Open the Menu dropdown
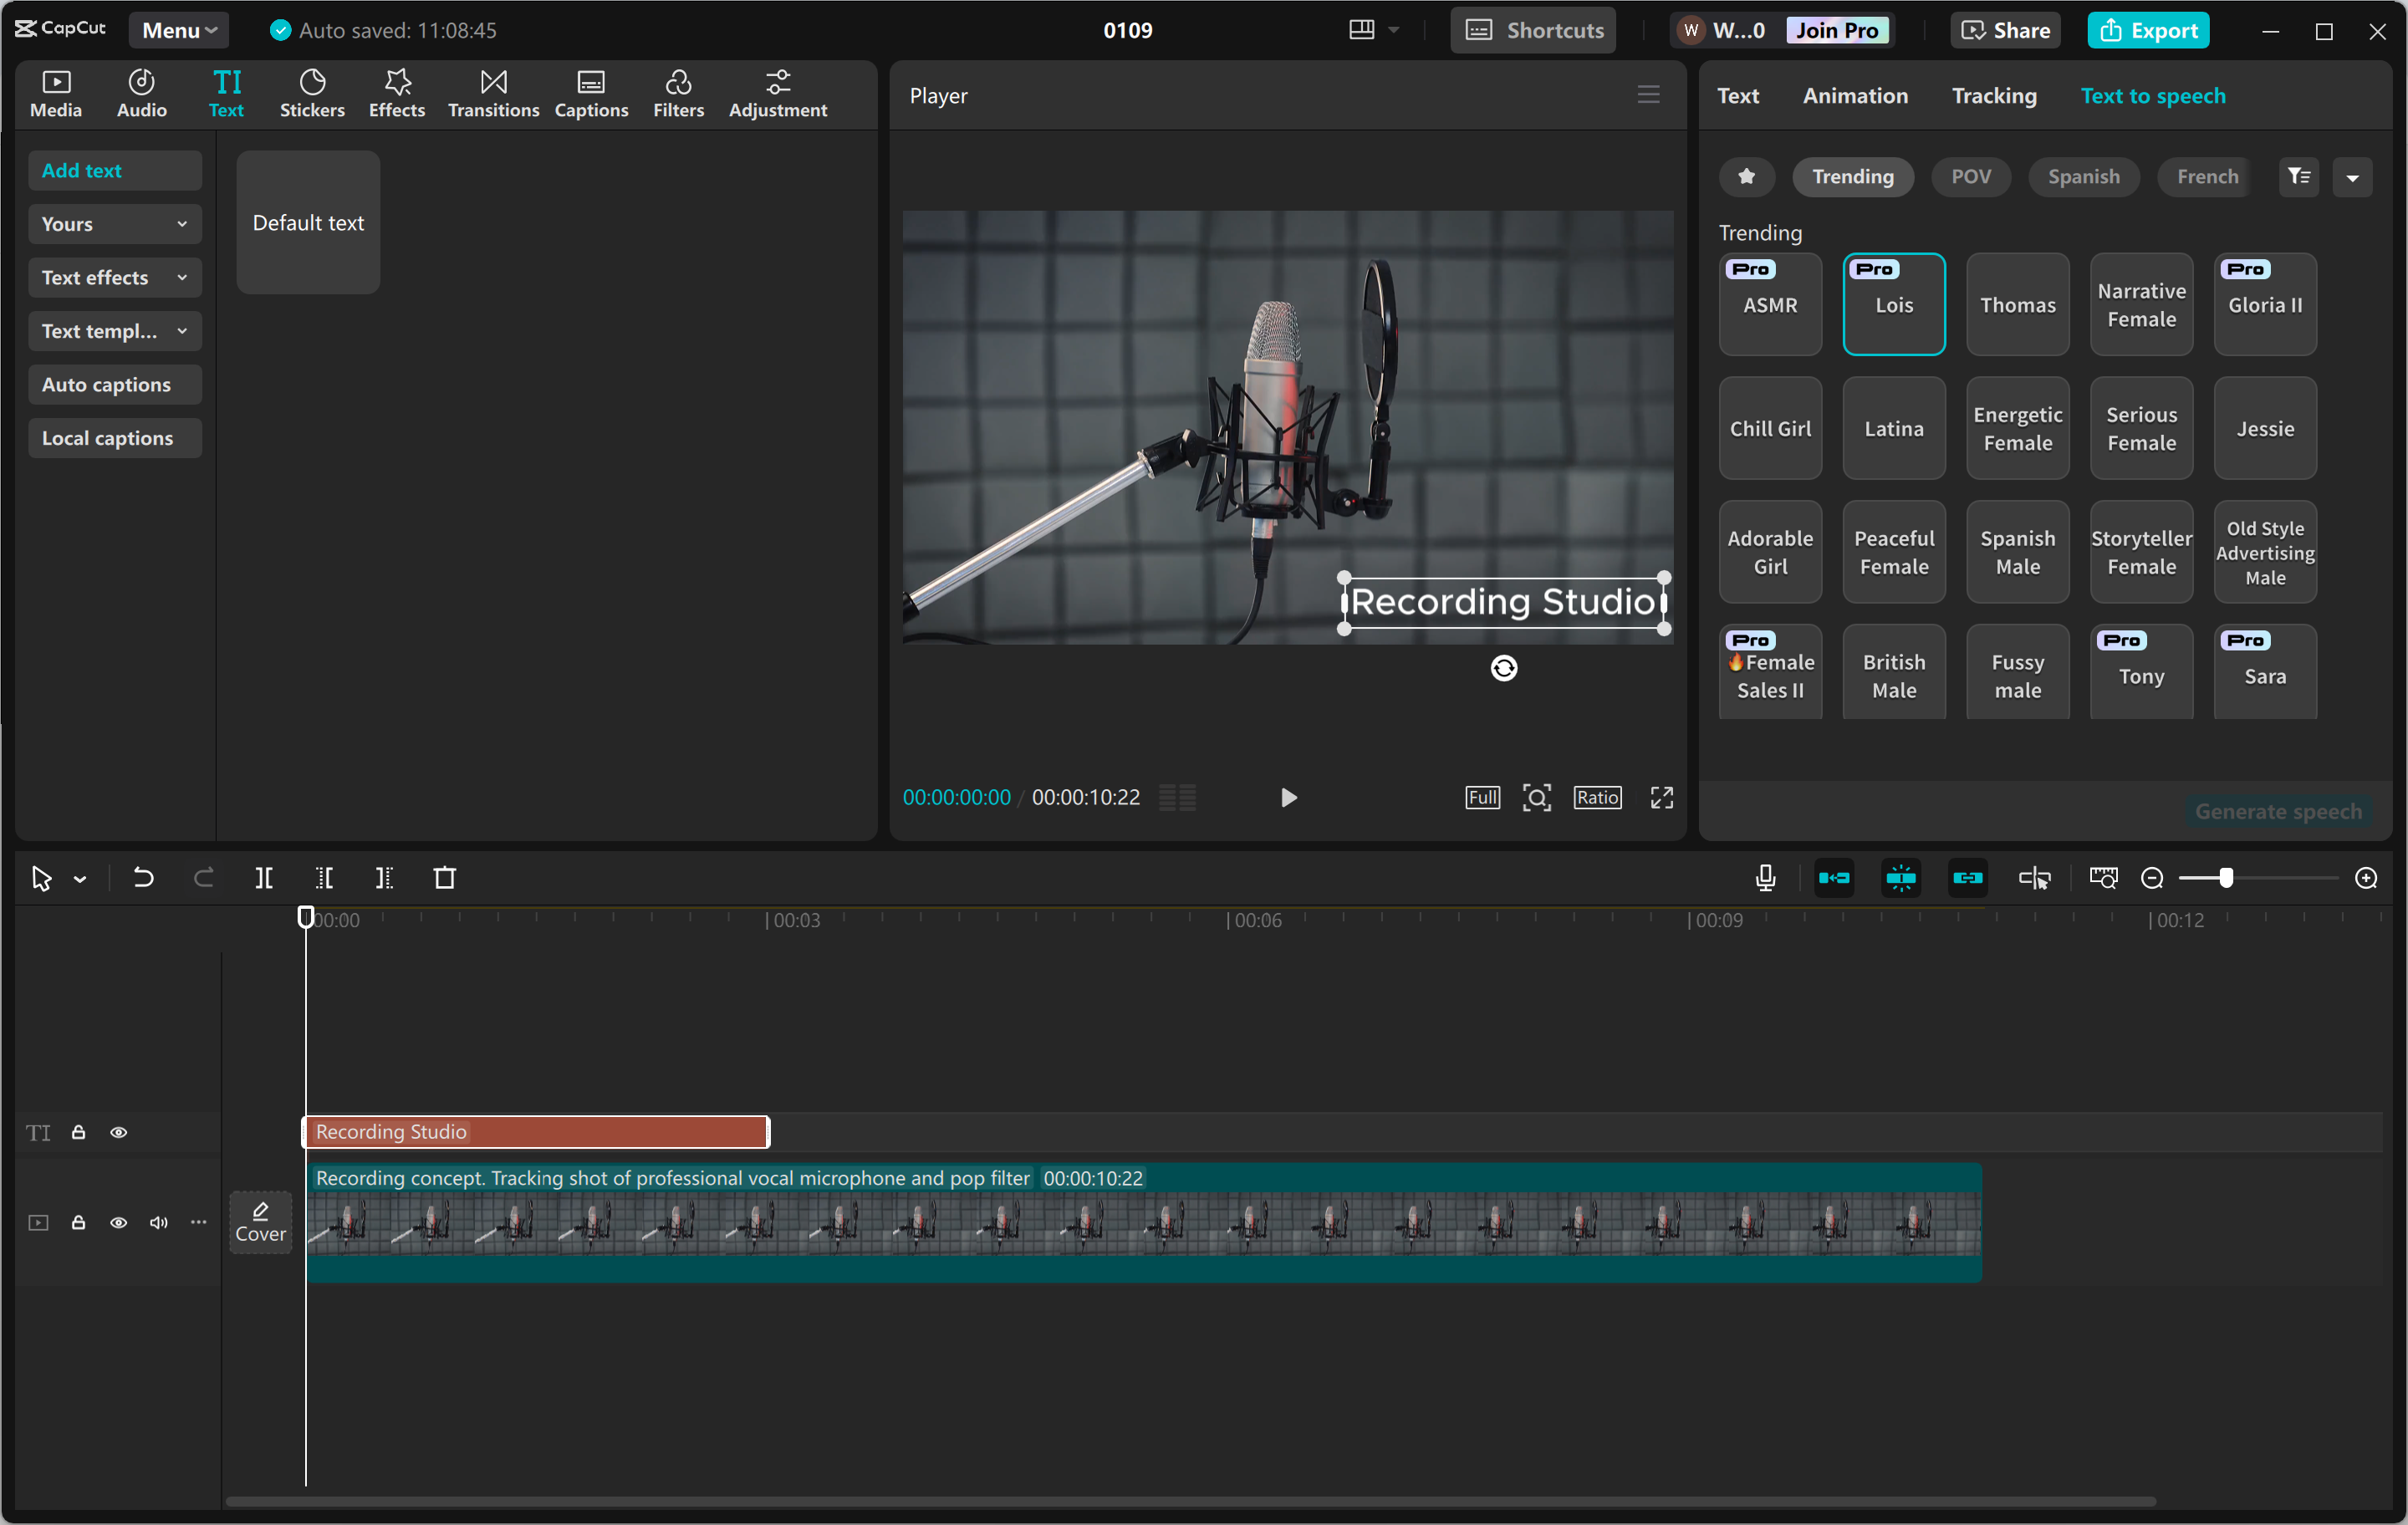 pyautogui.click(x=178, y=30)
